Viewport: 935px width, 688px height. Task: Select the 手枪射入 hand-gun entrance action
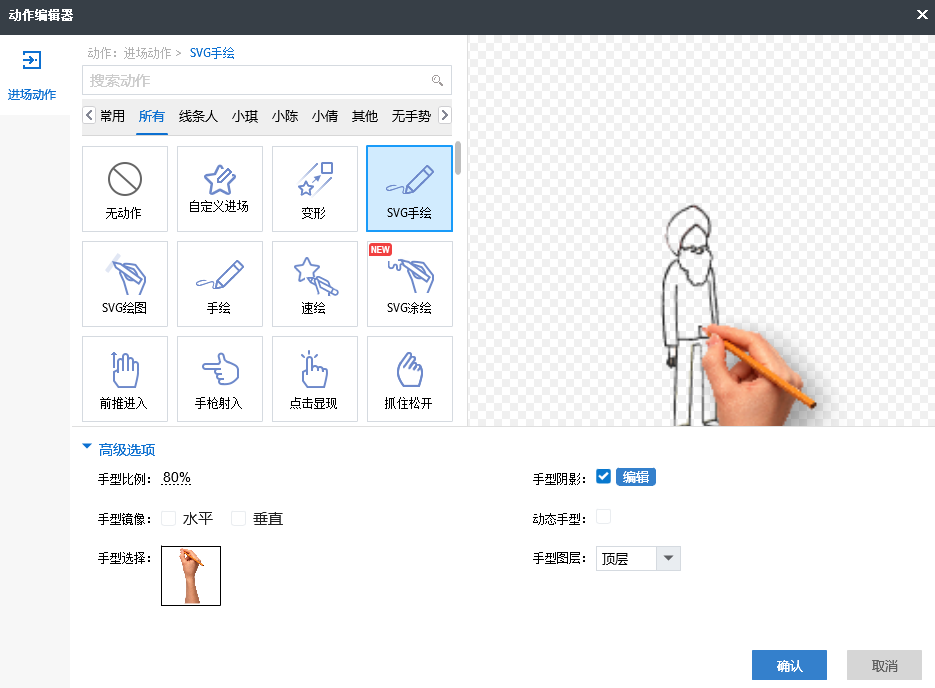[x=219, y=379]
